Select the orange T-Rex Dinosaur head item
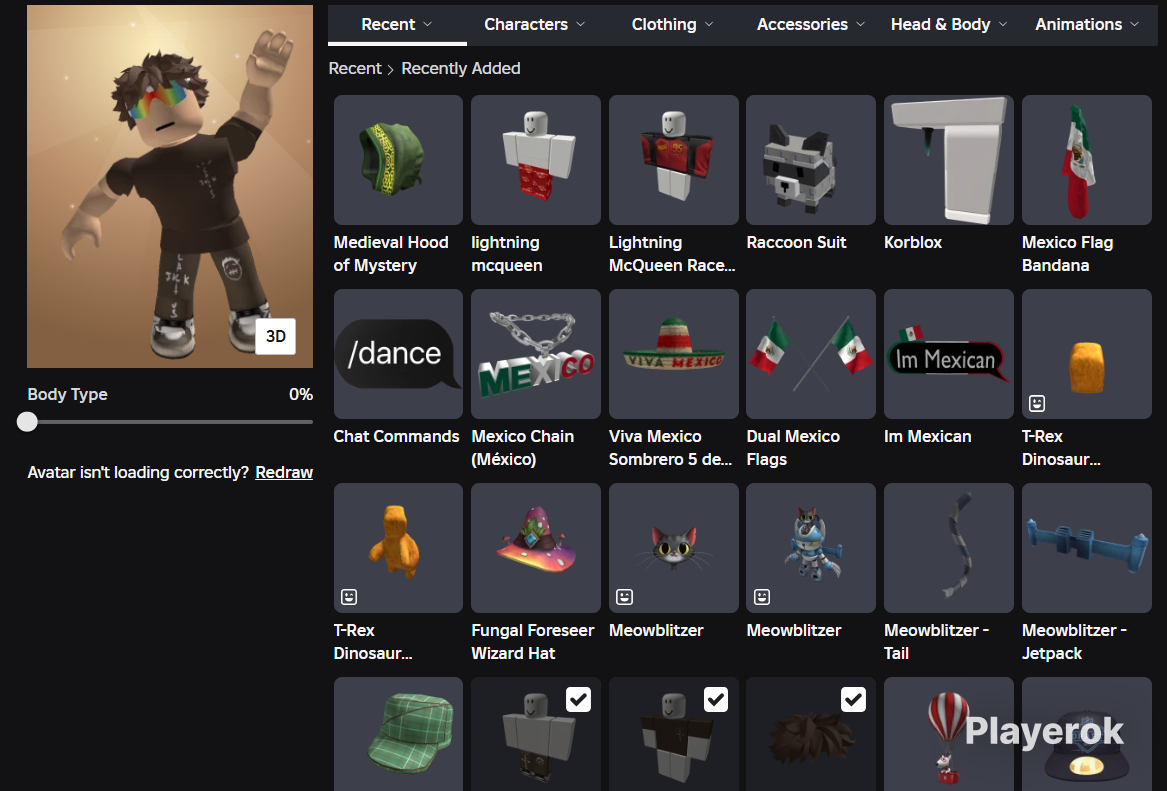The width and height of the screenshot is (1167, 791). pyautogui.click(x=1087, y=354)
